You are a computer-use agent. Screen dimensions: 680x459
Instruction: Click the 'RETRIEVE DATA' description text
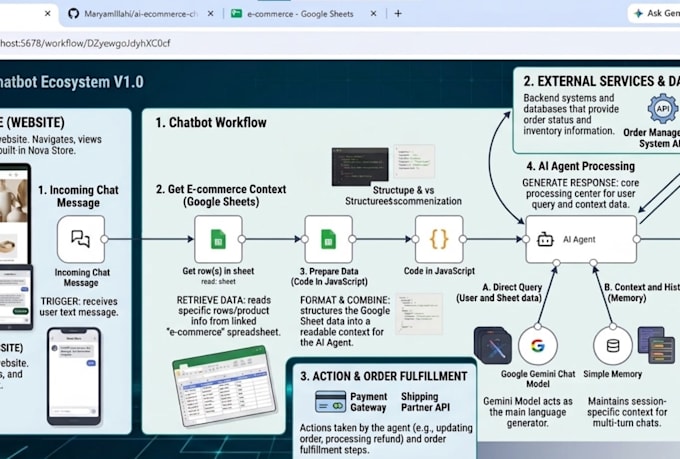[223, 316]
